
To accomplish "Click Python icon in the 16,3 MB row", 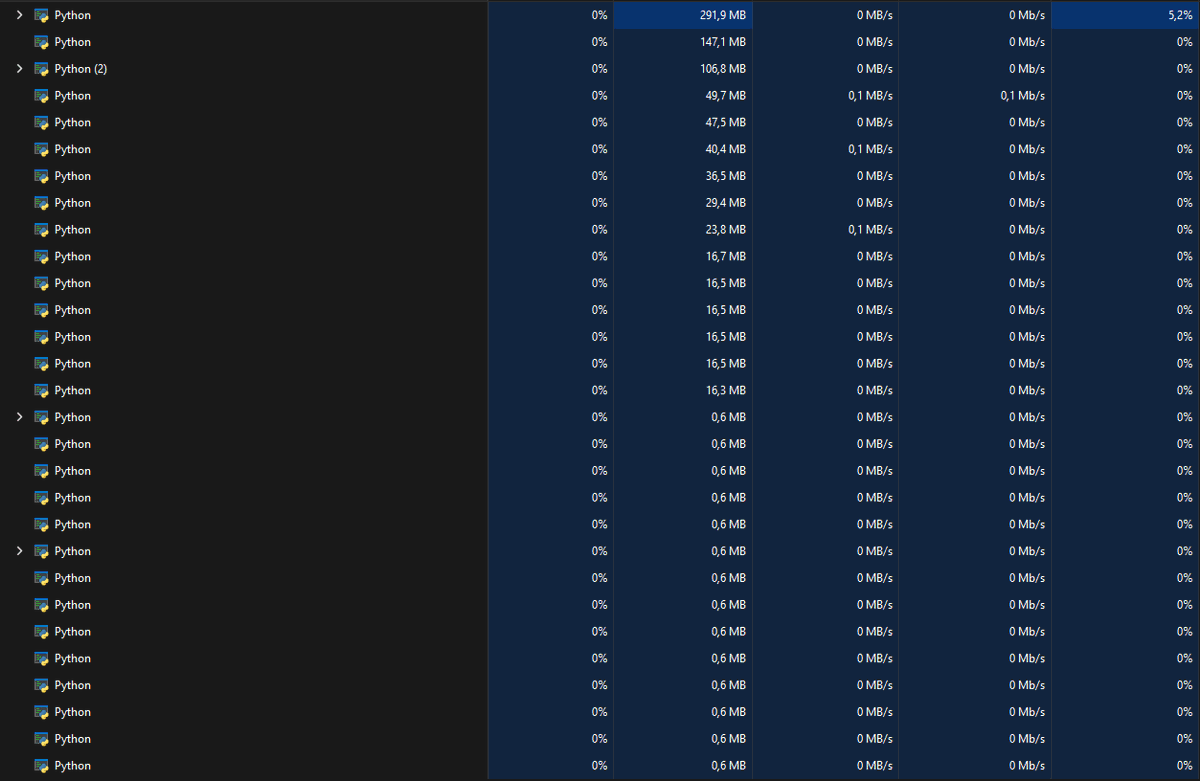I will point(42,391).
